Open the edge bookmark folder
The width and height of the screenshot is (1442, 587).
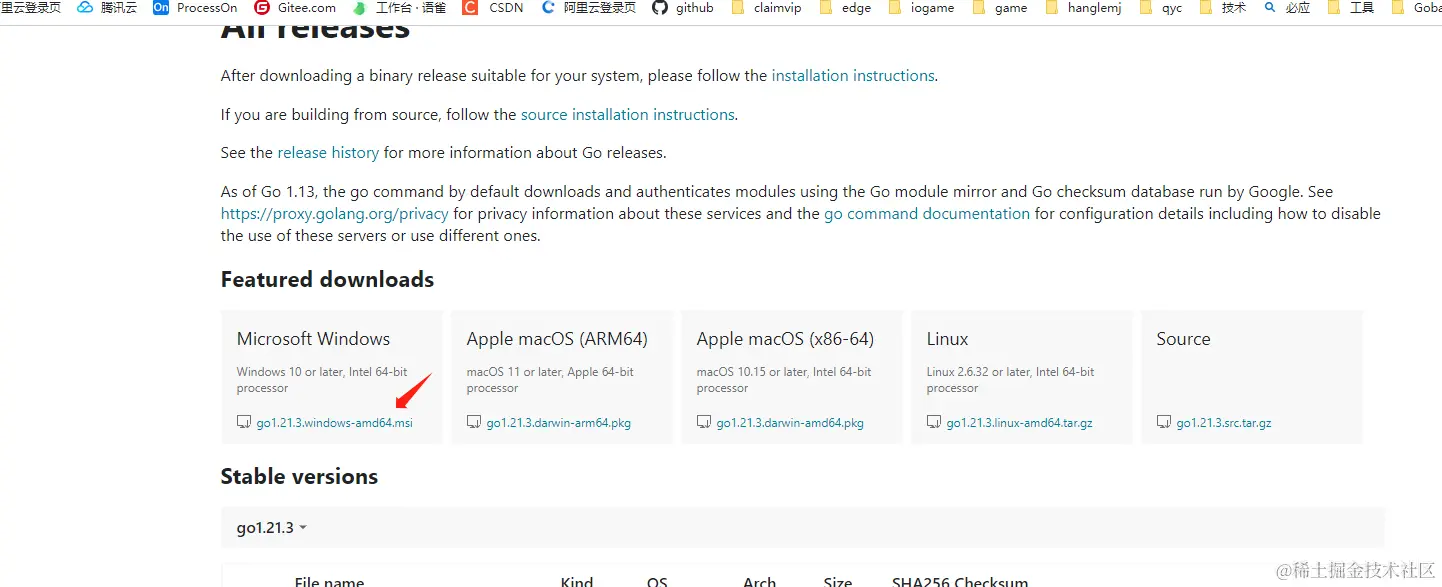pos(845,8)
